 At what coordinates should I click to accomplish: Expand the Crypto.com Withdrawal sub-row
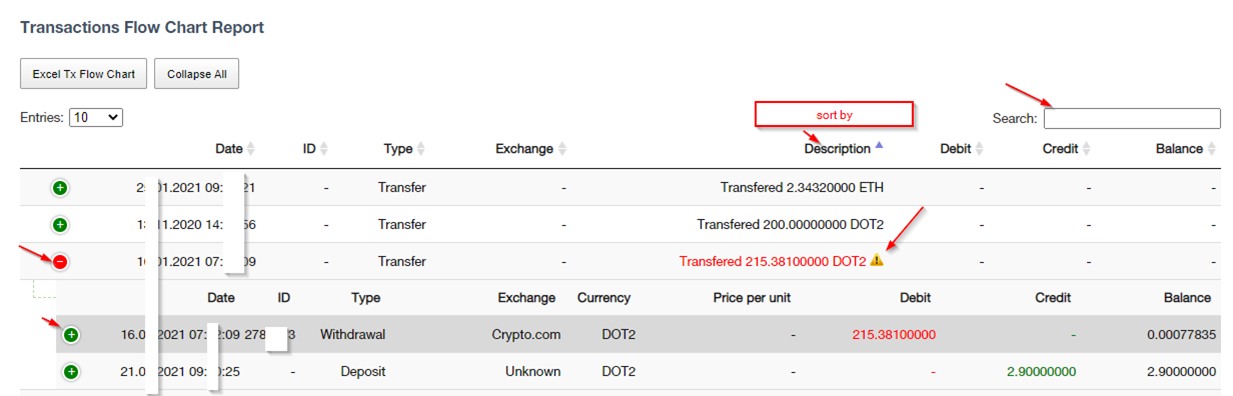(x=71, y=335)
